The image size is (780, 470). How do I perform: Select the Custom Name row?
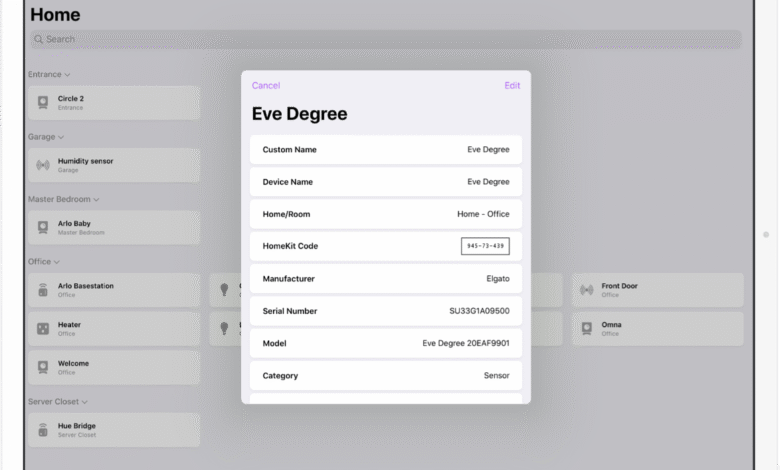(386, 150)
